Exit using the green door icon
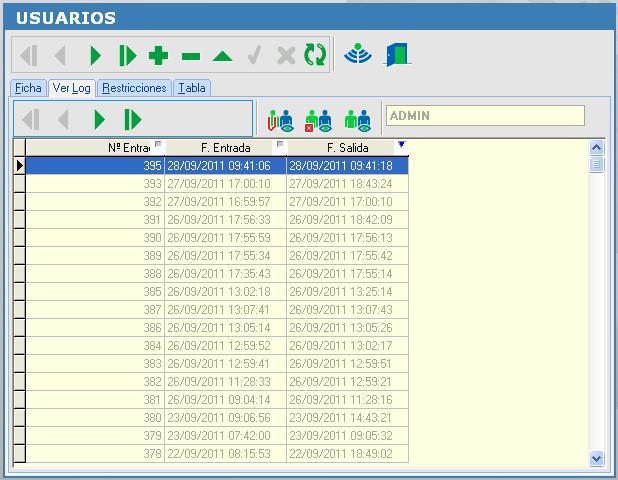 click(397, 54)
